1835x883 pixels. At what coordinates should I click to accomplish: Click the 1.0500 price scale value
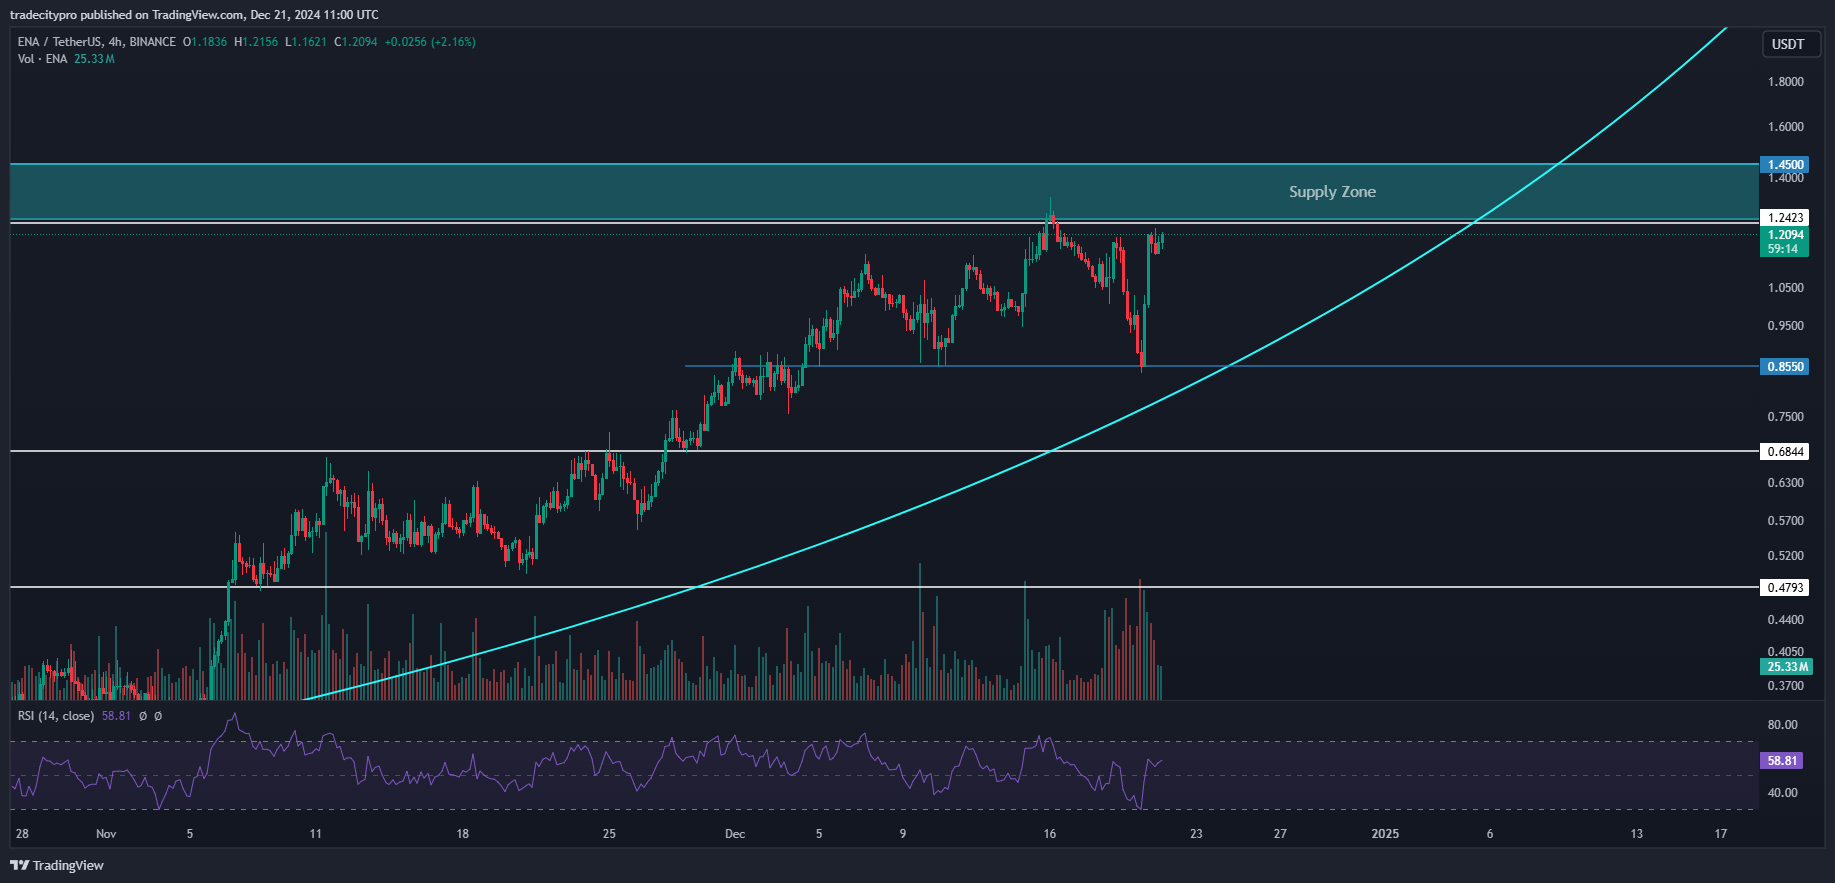[1786, 288]
